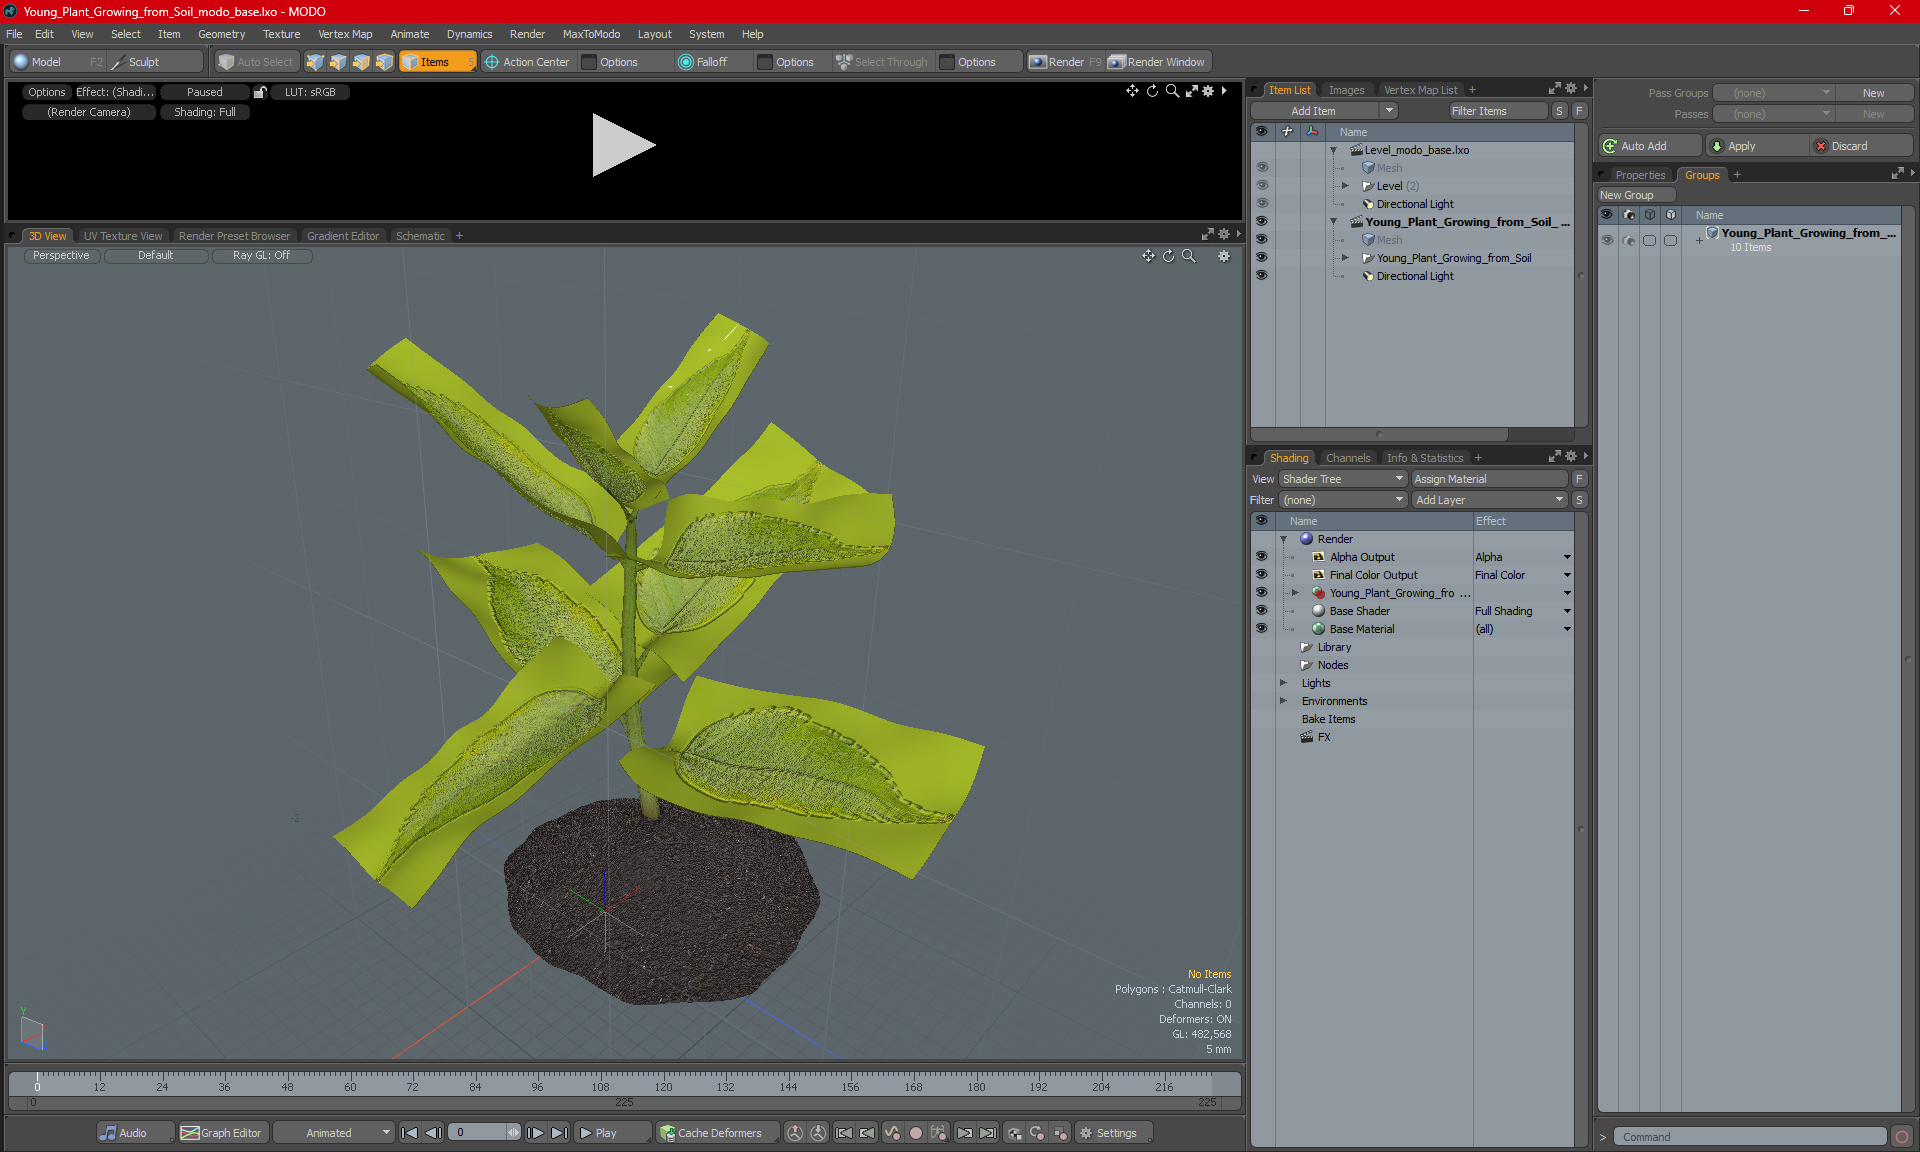The image size is (1920, 1152).
Task: Click the Assign Material button
Action: (x=1488, y=479)
